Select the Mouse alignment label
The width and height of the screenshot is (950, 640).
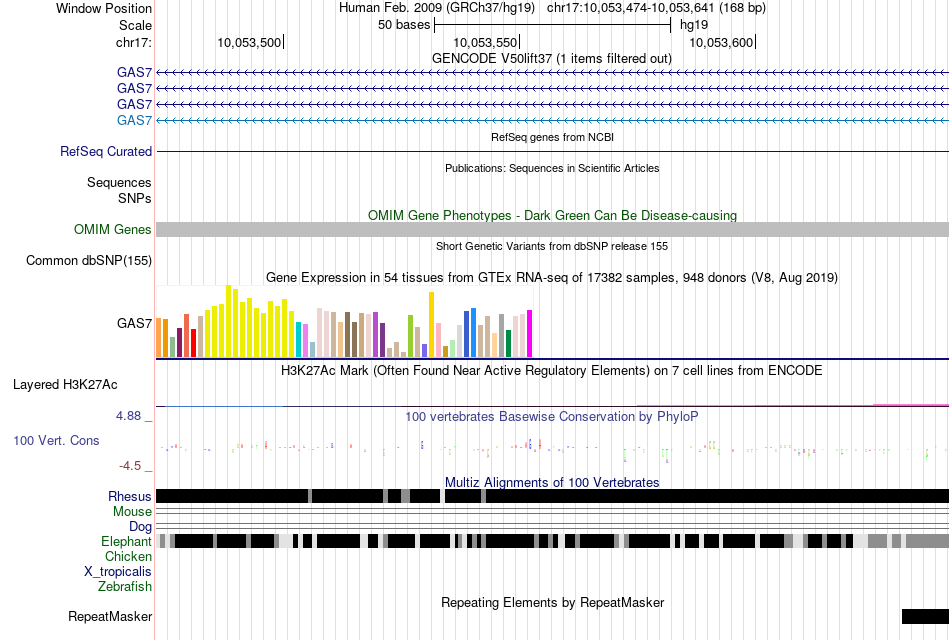(x=132, y=512)
